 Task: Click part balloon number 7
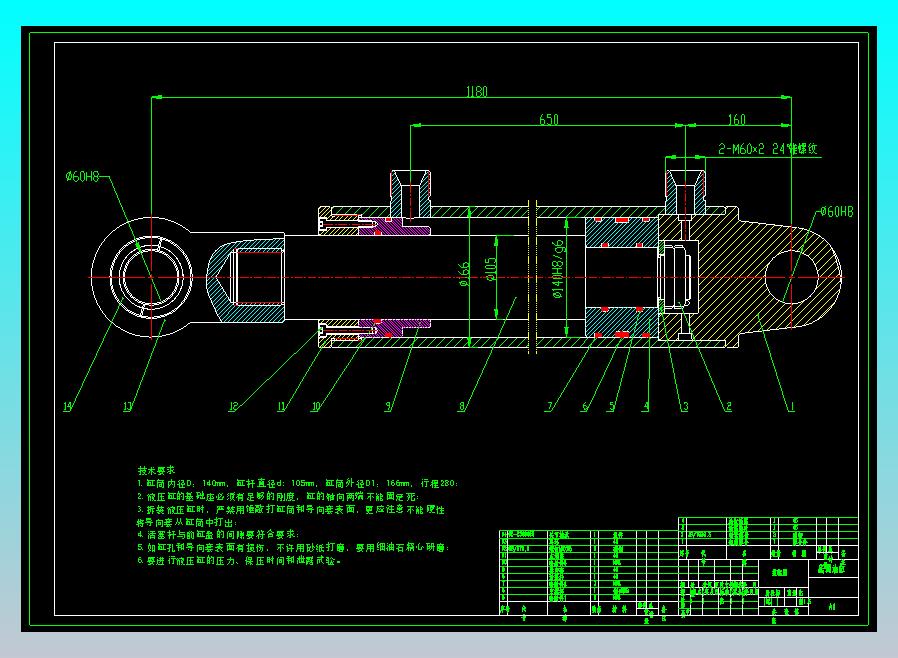click(x=549, y=407)
